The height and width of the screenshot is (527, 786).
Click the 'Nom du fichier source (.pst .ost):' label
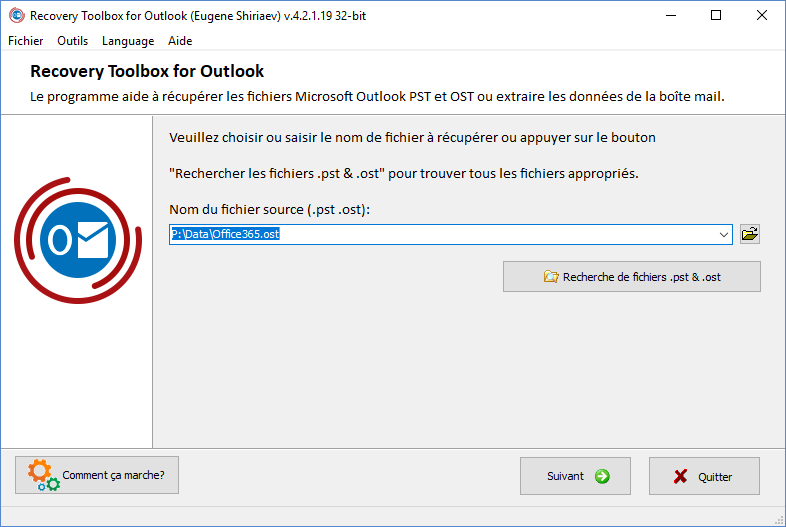click(269, 210)
